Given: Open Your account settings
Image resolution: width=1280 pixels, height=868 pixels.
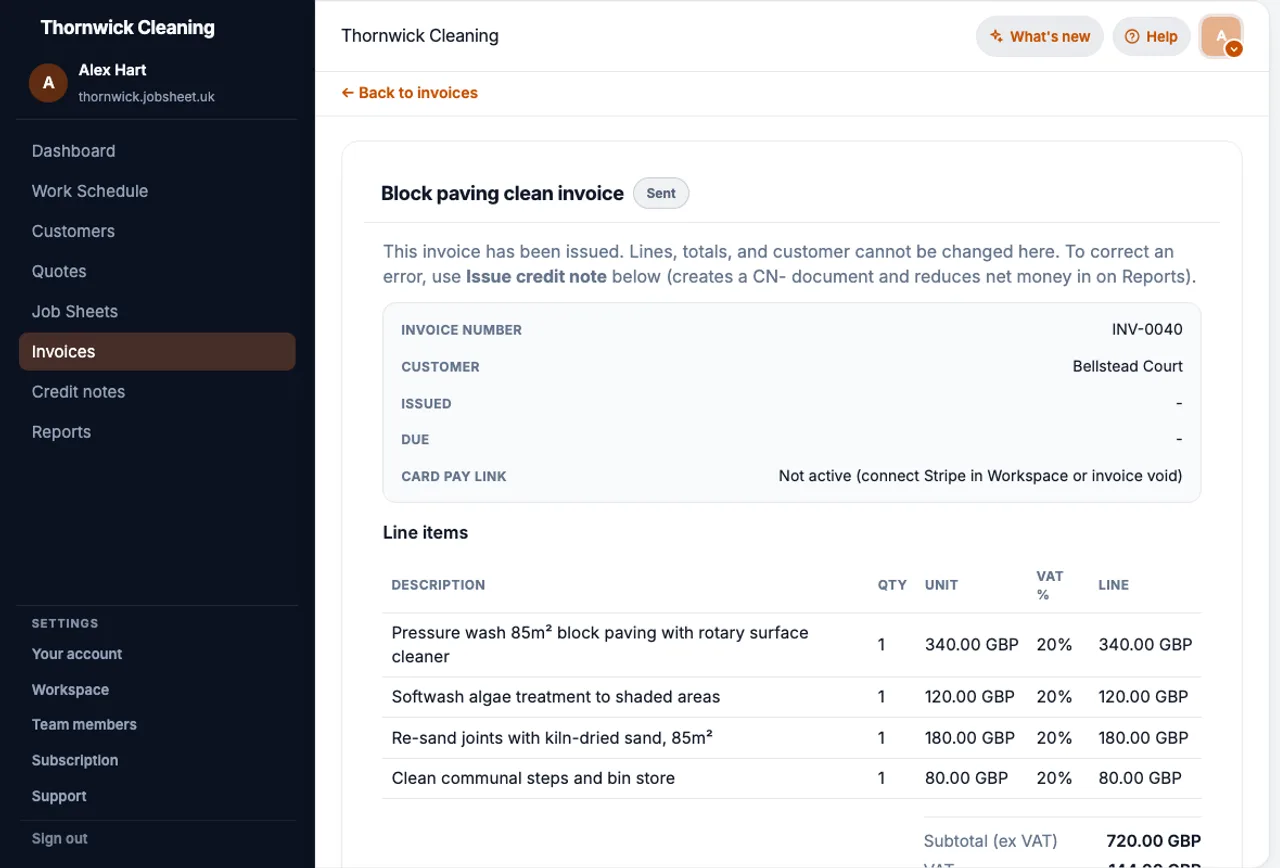Looking at the screenshot, I should click(x=77, y=654).
